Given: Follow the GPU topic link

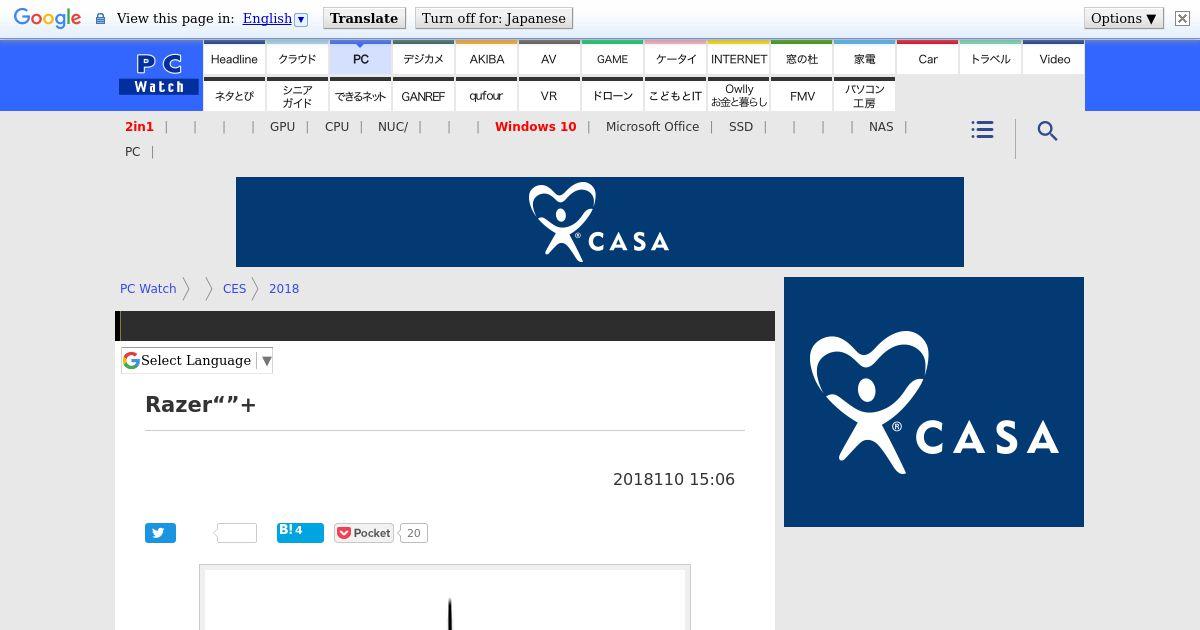Looking at the screenshot, I should [x=282, y=127].
